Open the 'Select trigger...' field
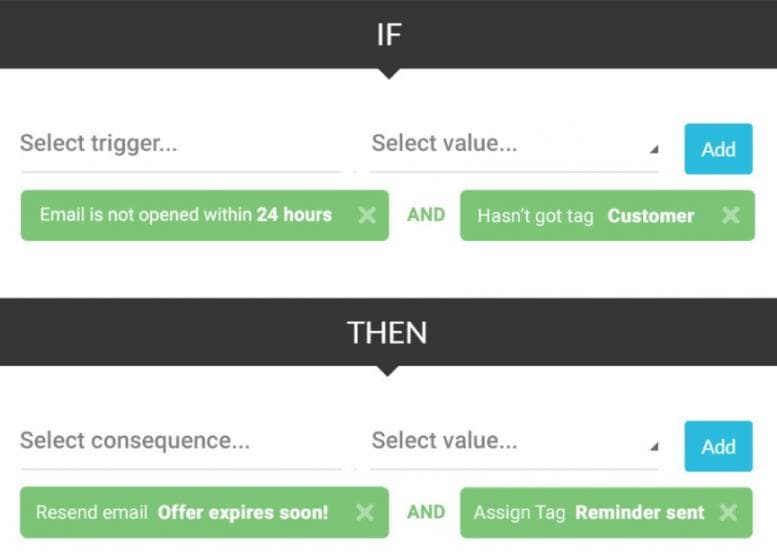This screenshot has width=777, height=554. point(180,144)
